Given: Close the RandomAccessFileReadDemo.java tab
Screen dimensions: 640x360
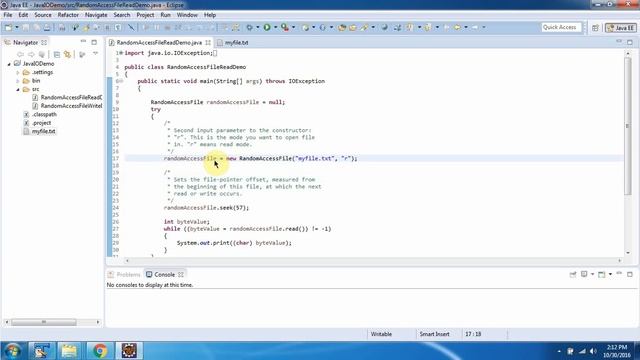Looking at the screenshot, I should click(x=208, y=42).
